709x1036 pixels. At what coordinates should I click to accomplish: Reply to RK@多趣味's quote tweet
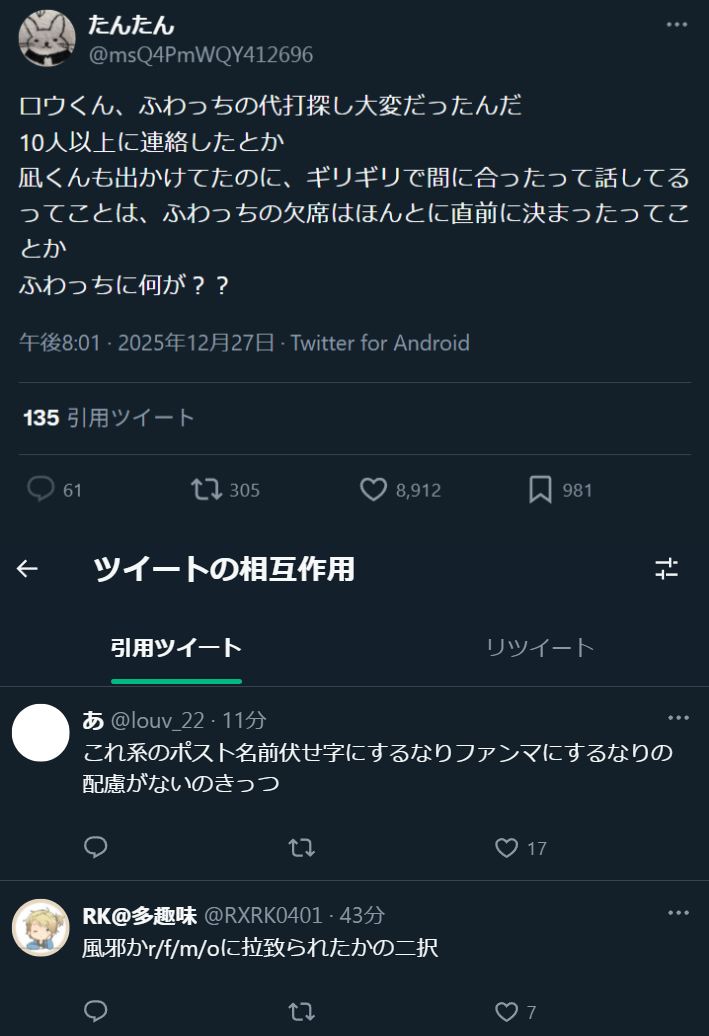point(95,1012)
